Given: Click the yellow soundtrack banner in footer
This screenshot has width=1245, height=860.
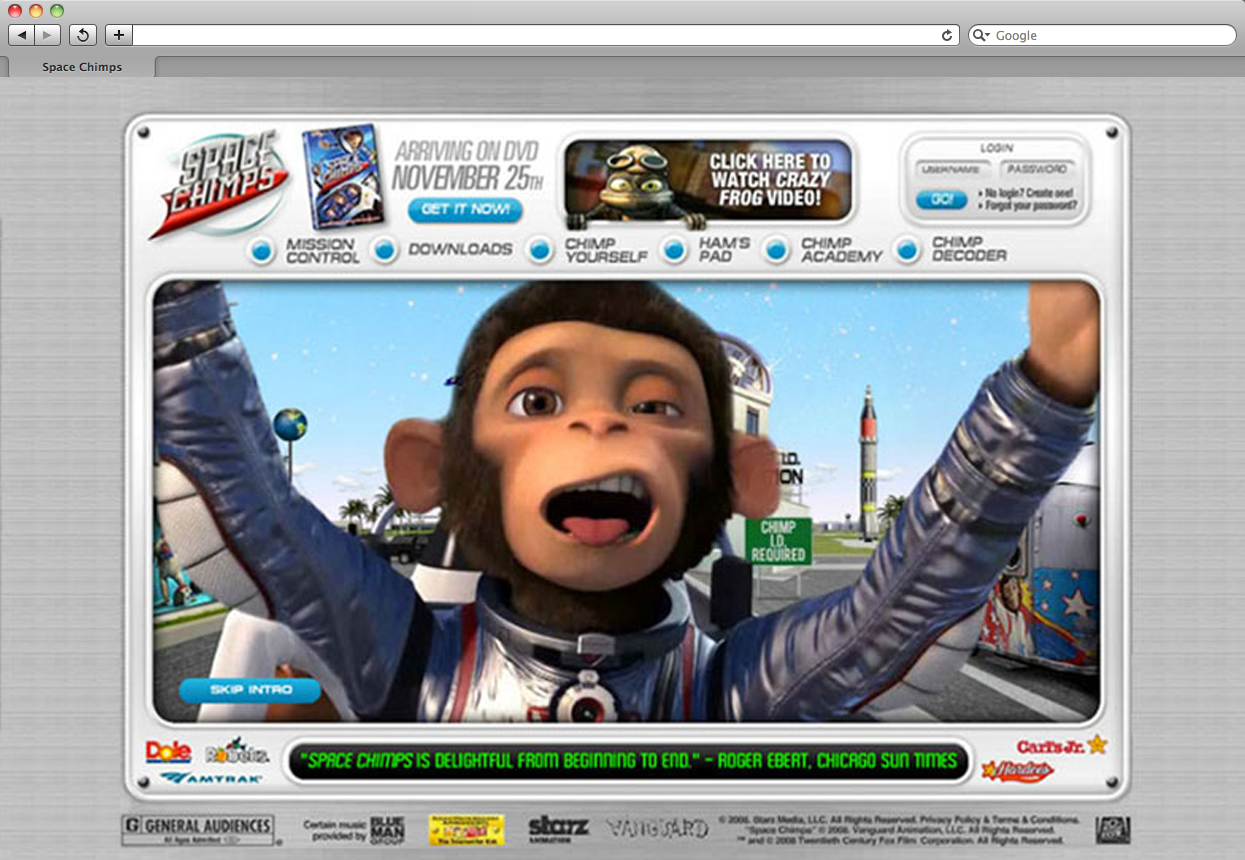Looking at the screenshot, I should point(466,830).
